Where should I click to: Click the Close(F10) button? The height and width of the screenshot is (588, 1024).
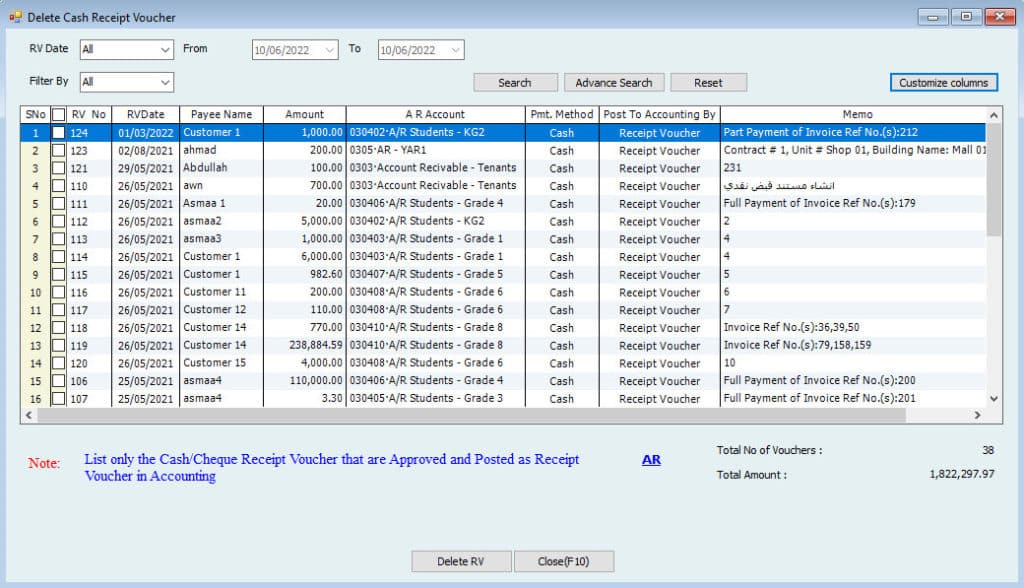[563, 562]
